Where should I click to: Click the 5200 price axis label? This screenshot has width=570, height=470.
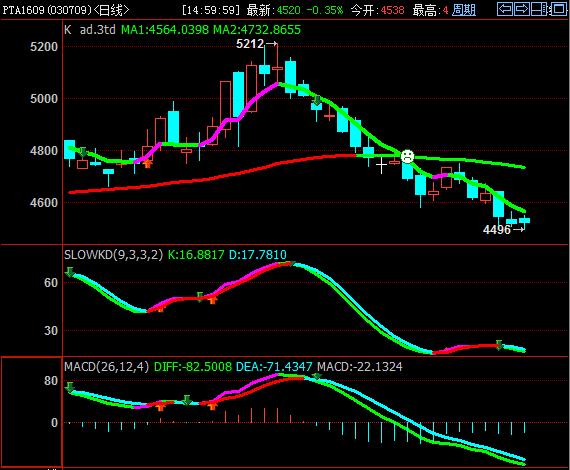tap(44, 47)
